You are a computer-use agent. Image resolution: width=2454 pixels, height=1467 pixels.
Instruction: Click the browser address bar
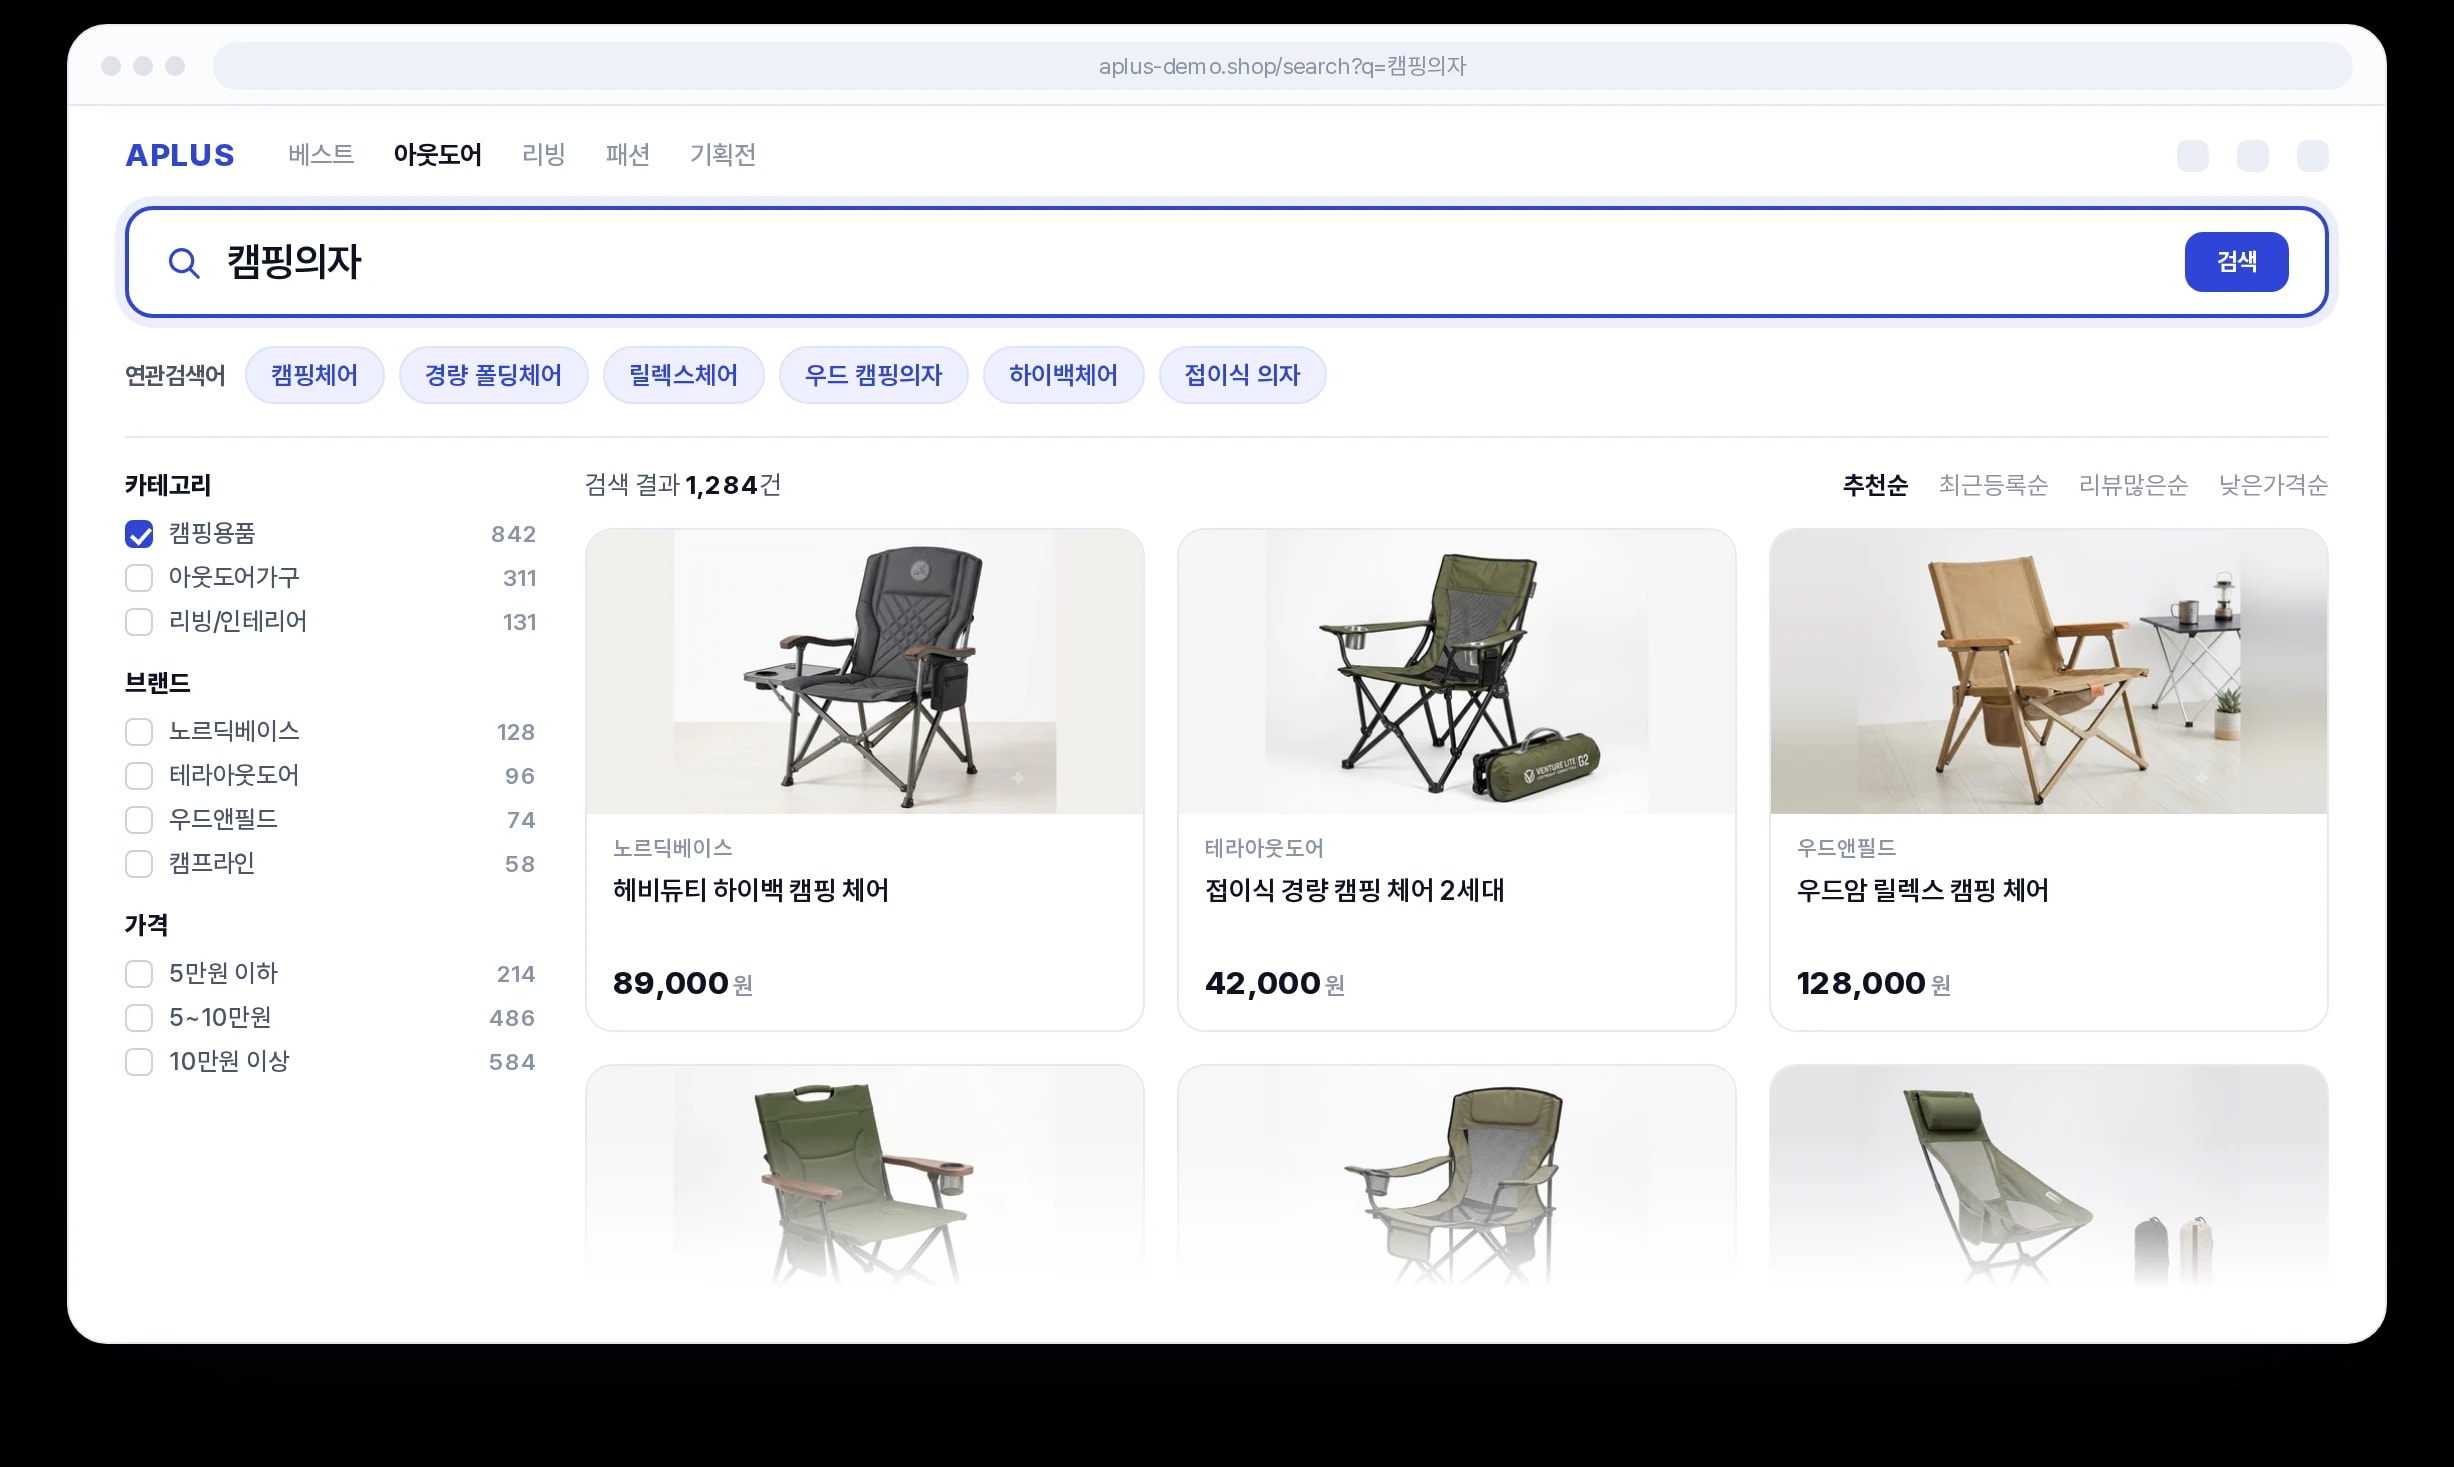(x=1282, y=66)
